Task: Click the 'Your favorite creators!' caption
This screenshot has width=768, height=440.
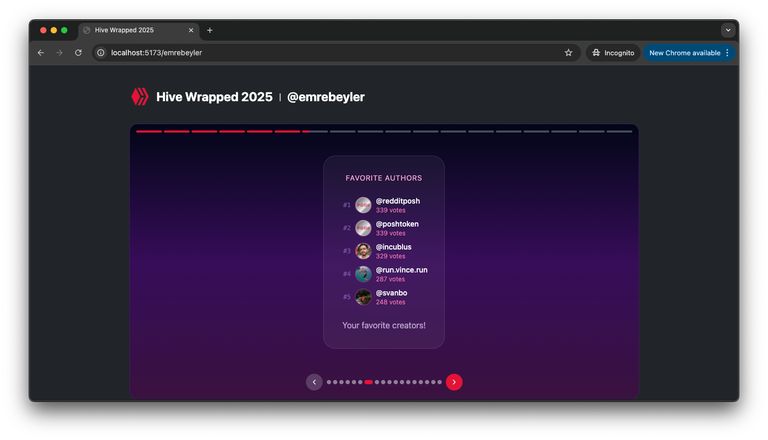Action: (x=384, y=325)
